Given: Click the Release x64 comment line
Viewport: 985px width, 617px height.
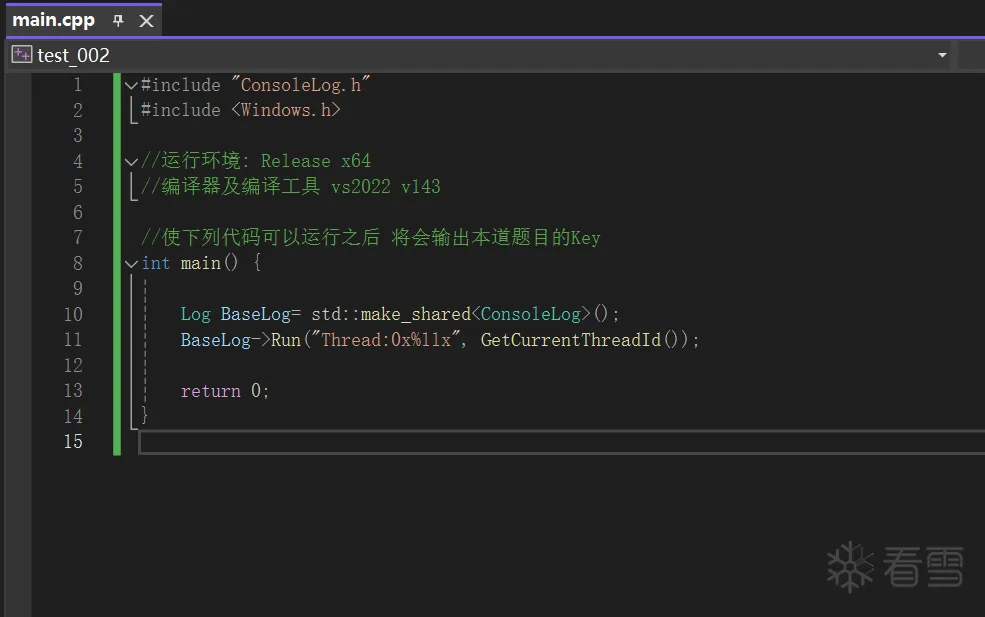Looking at the screenshot, I should coord(256,161).
